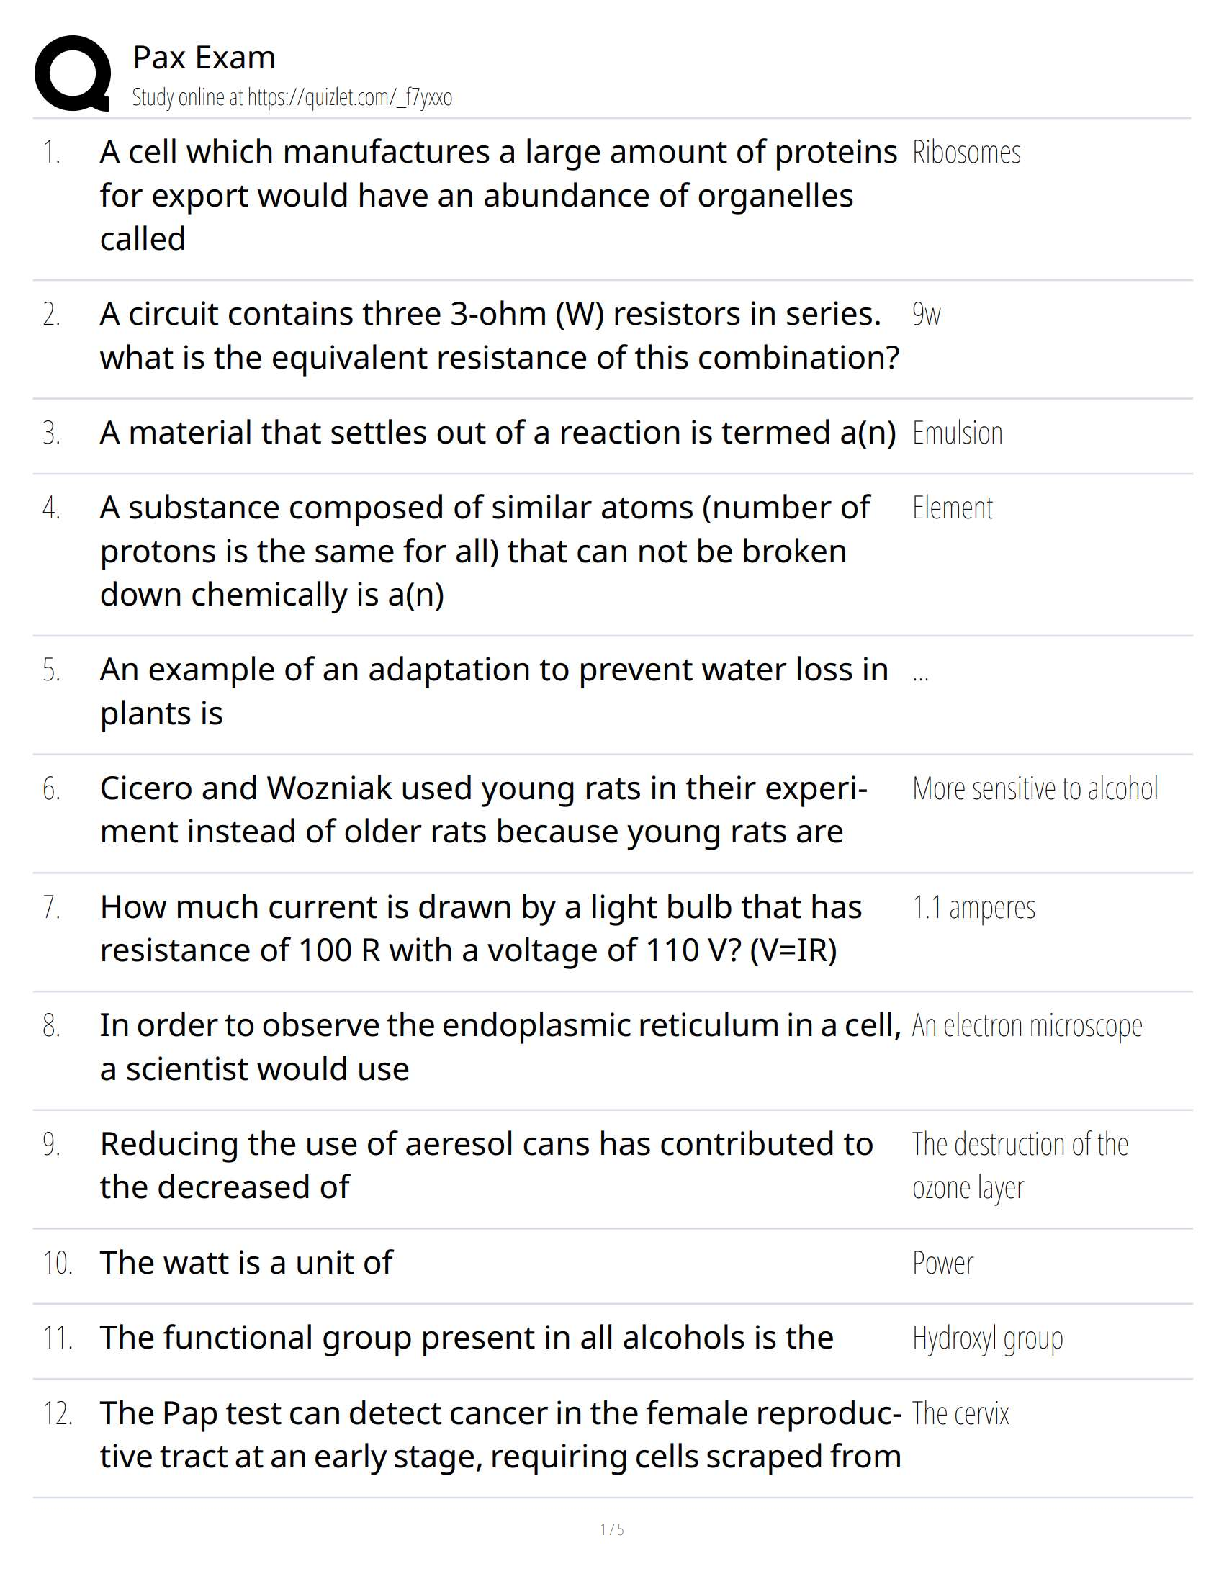
Task: Click the Quizlet Q logo icon
Action: (x=72, y=73)
